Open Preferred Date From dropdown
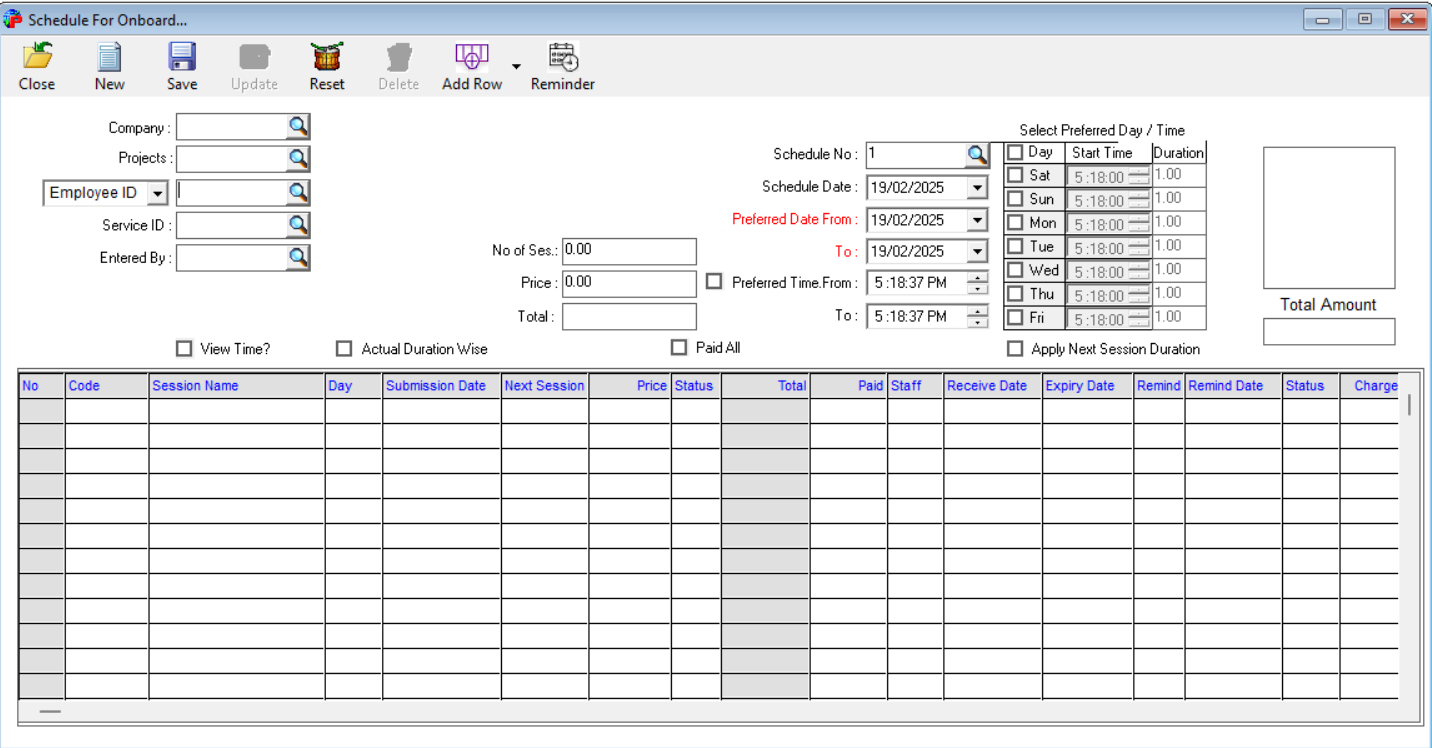This screenshot has width=1432, height=748. tap(977, 219)
